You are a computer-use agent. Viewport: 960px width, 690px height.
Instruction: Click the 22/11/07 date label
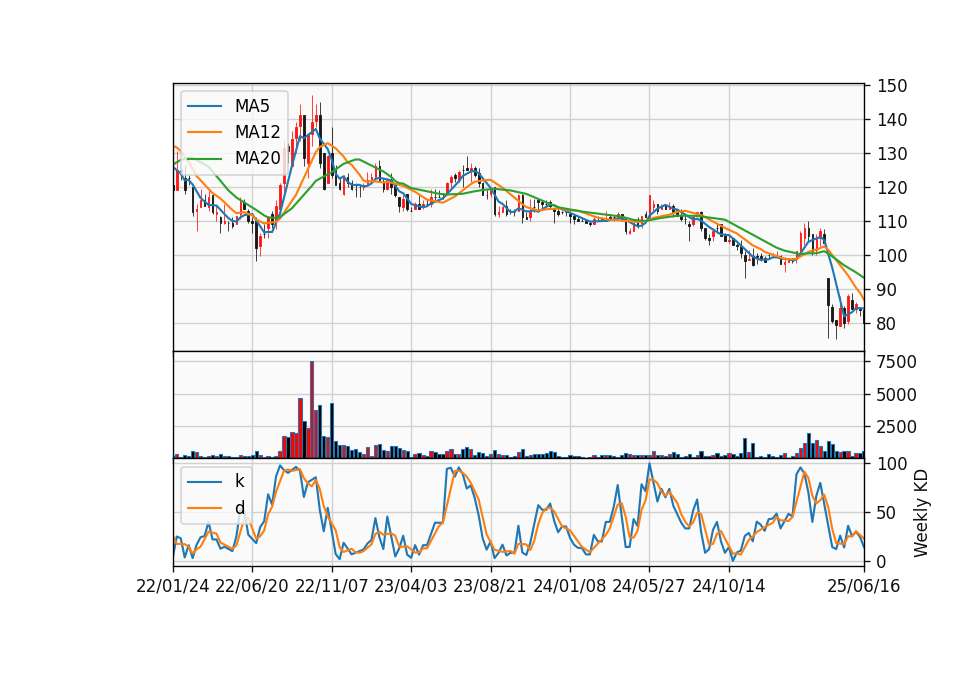332,586
